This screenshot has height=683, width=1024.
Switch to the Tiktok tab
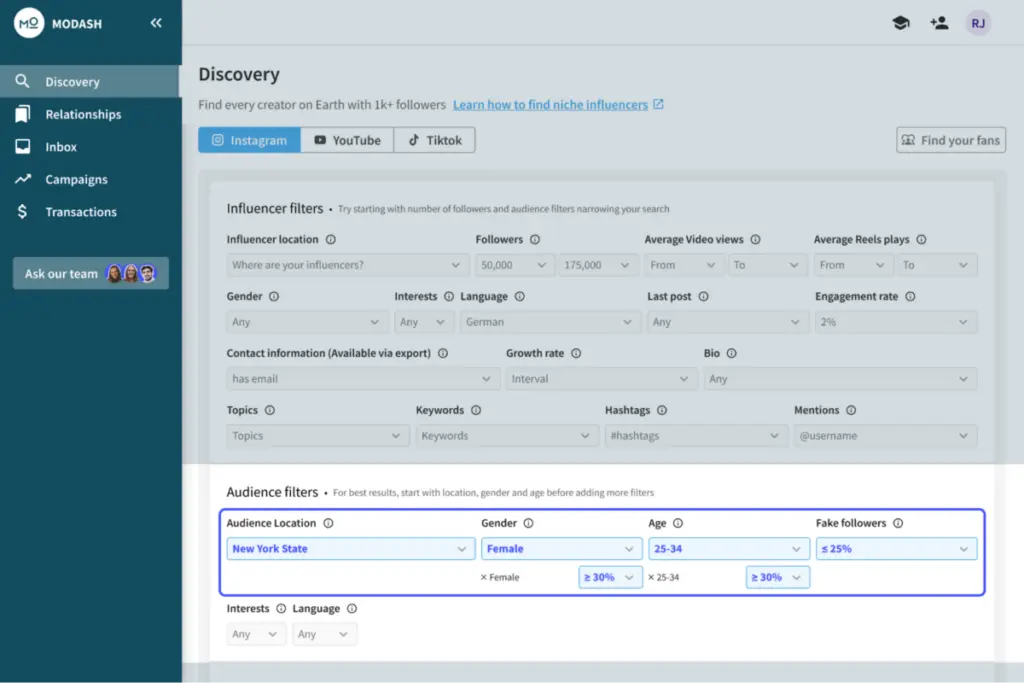434,140
